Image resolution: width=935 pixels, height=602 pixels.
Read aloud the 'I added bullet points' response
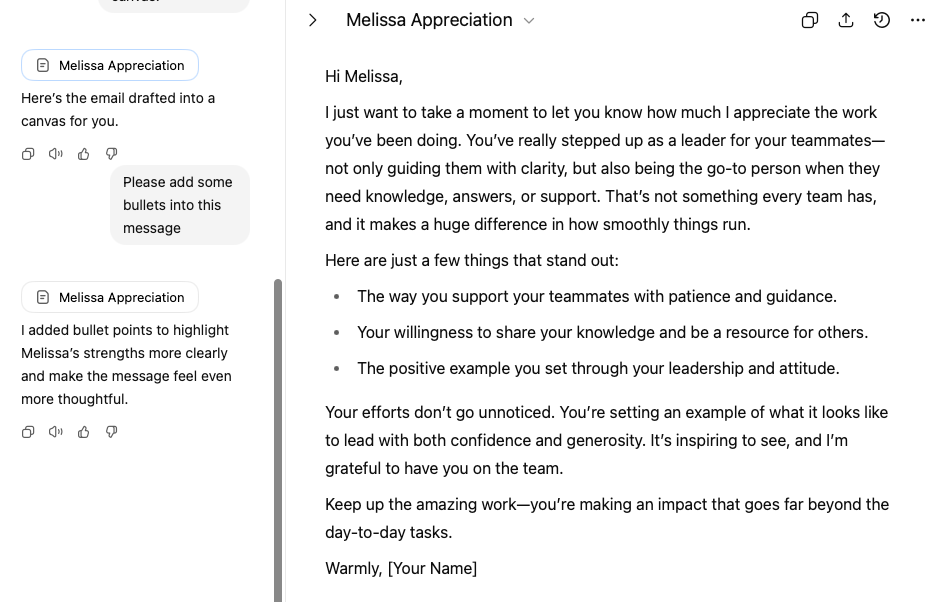coord(56,432)
